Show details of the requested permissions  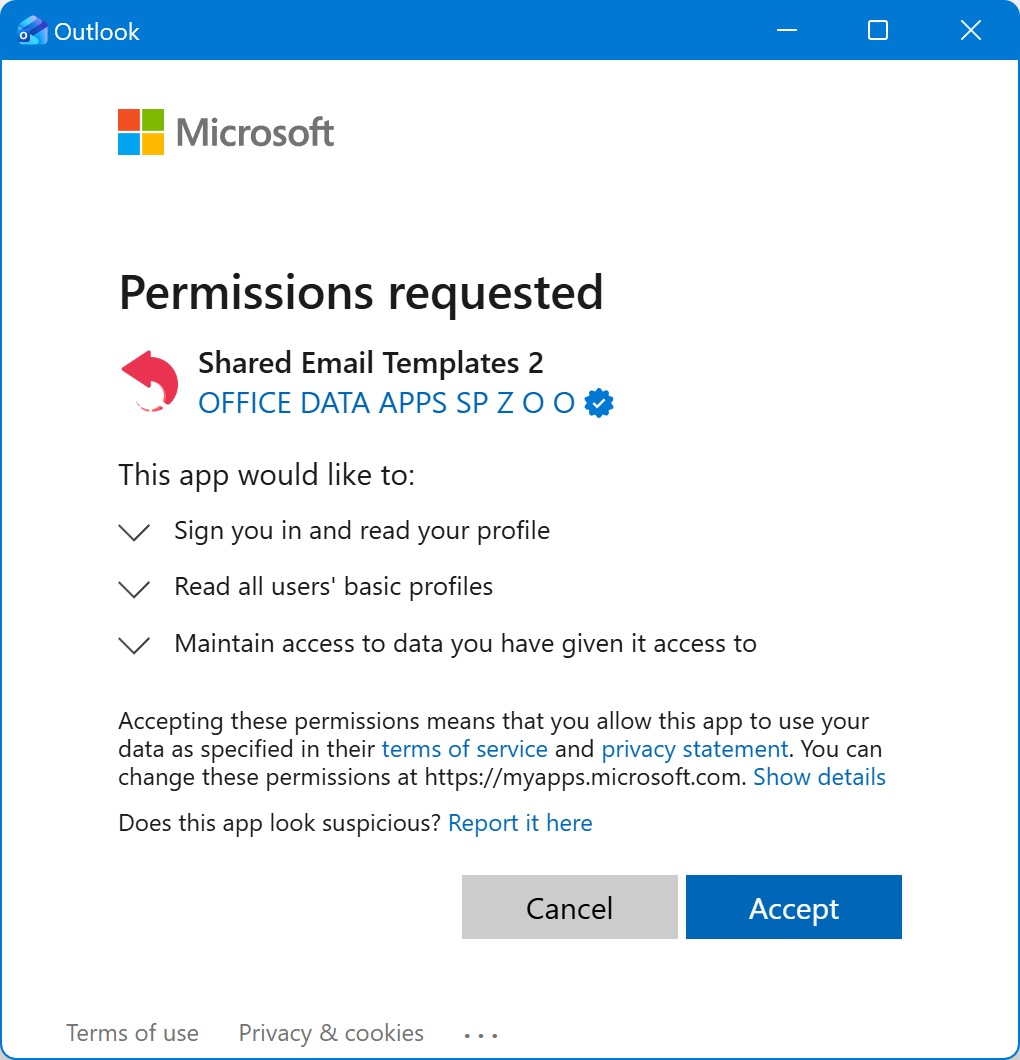(819, 777)
